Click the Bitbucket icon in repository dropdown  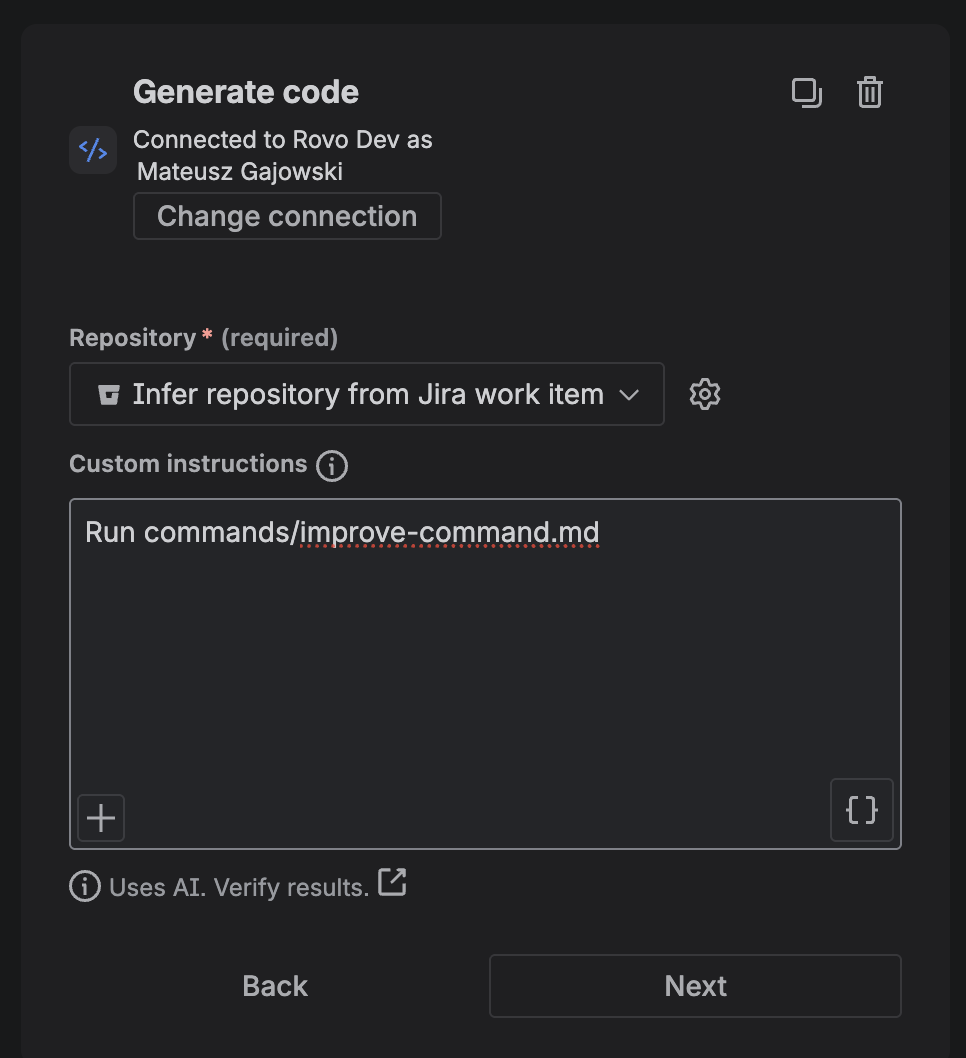tap(109, 395)
